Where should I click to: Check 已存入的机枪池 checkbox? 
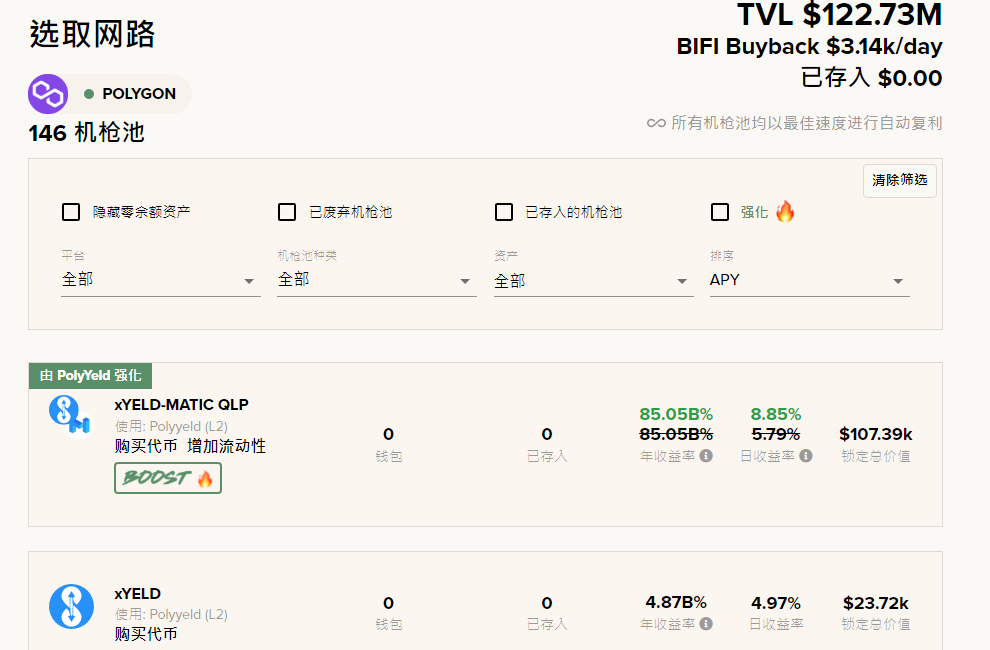coord(503,212)
